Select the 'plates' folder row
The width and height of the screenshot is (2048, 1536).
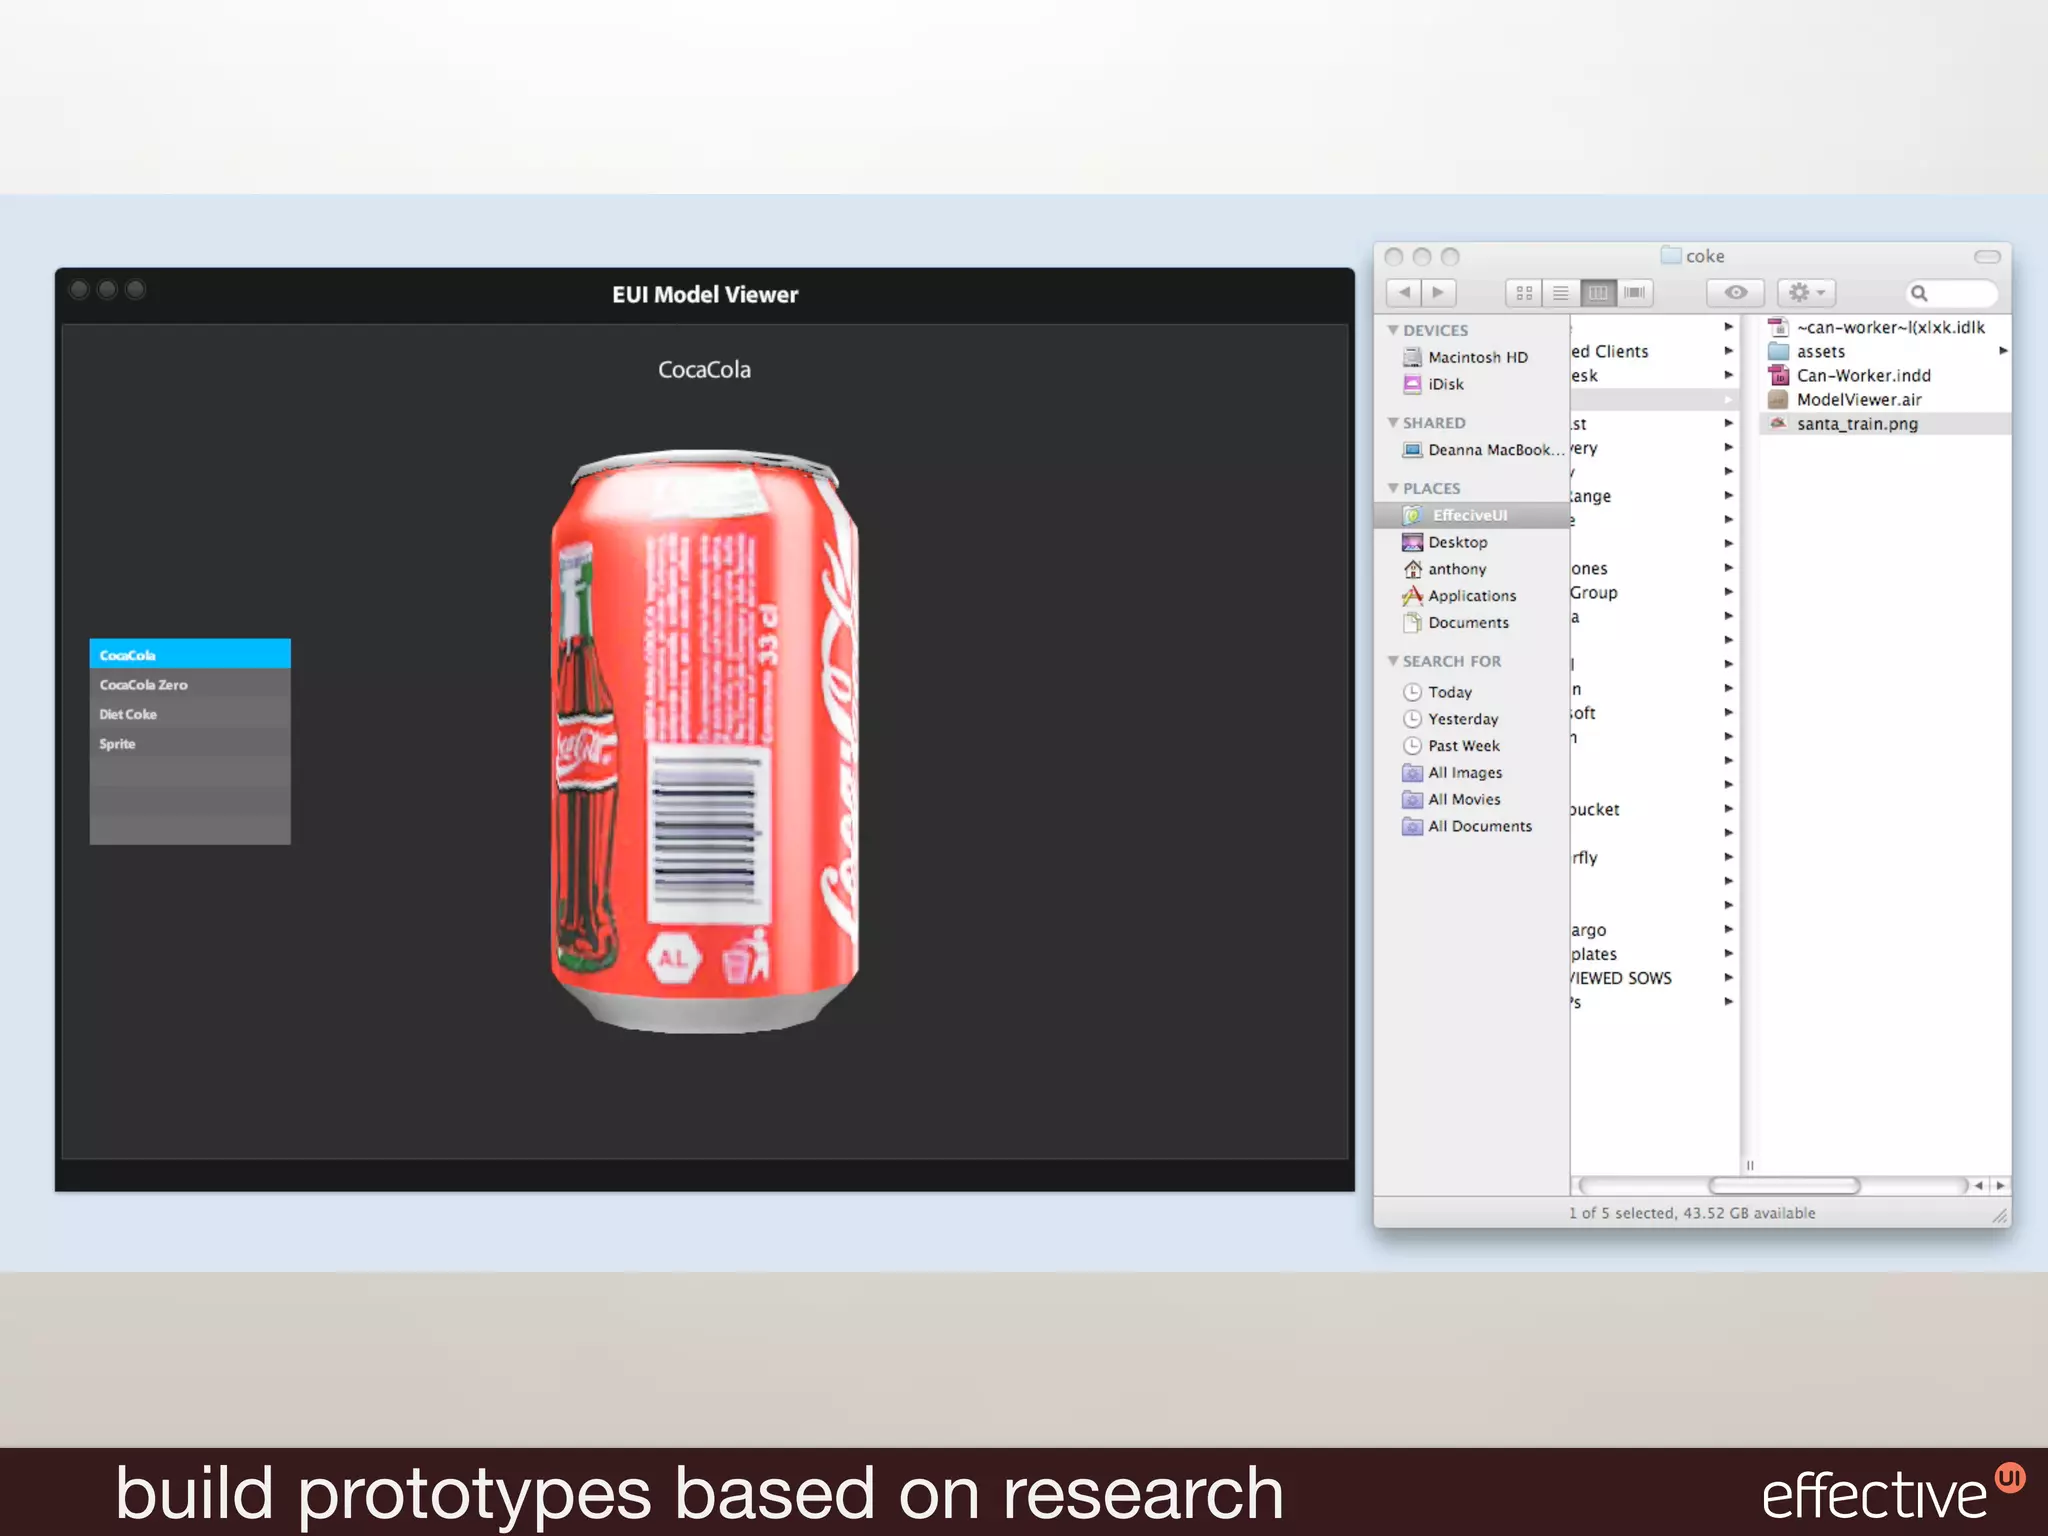click(1655, 954)
